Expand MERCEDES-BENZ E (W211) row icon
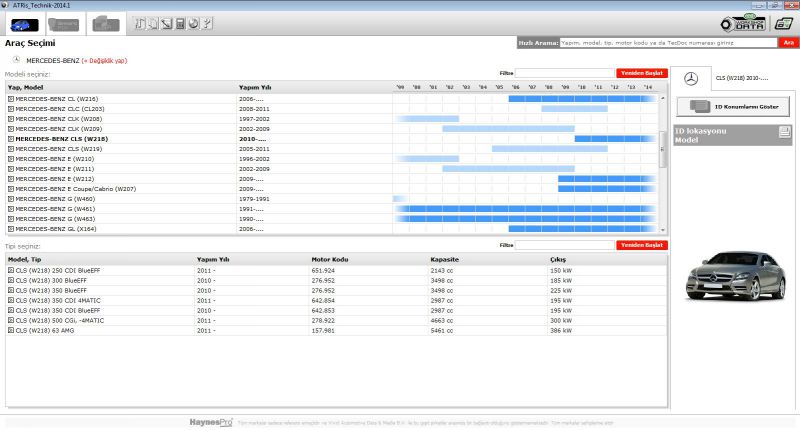This screenshot has height=430, width=800. [x=11, y=169]
